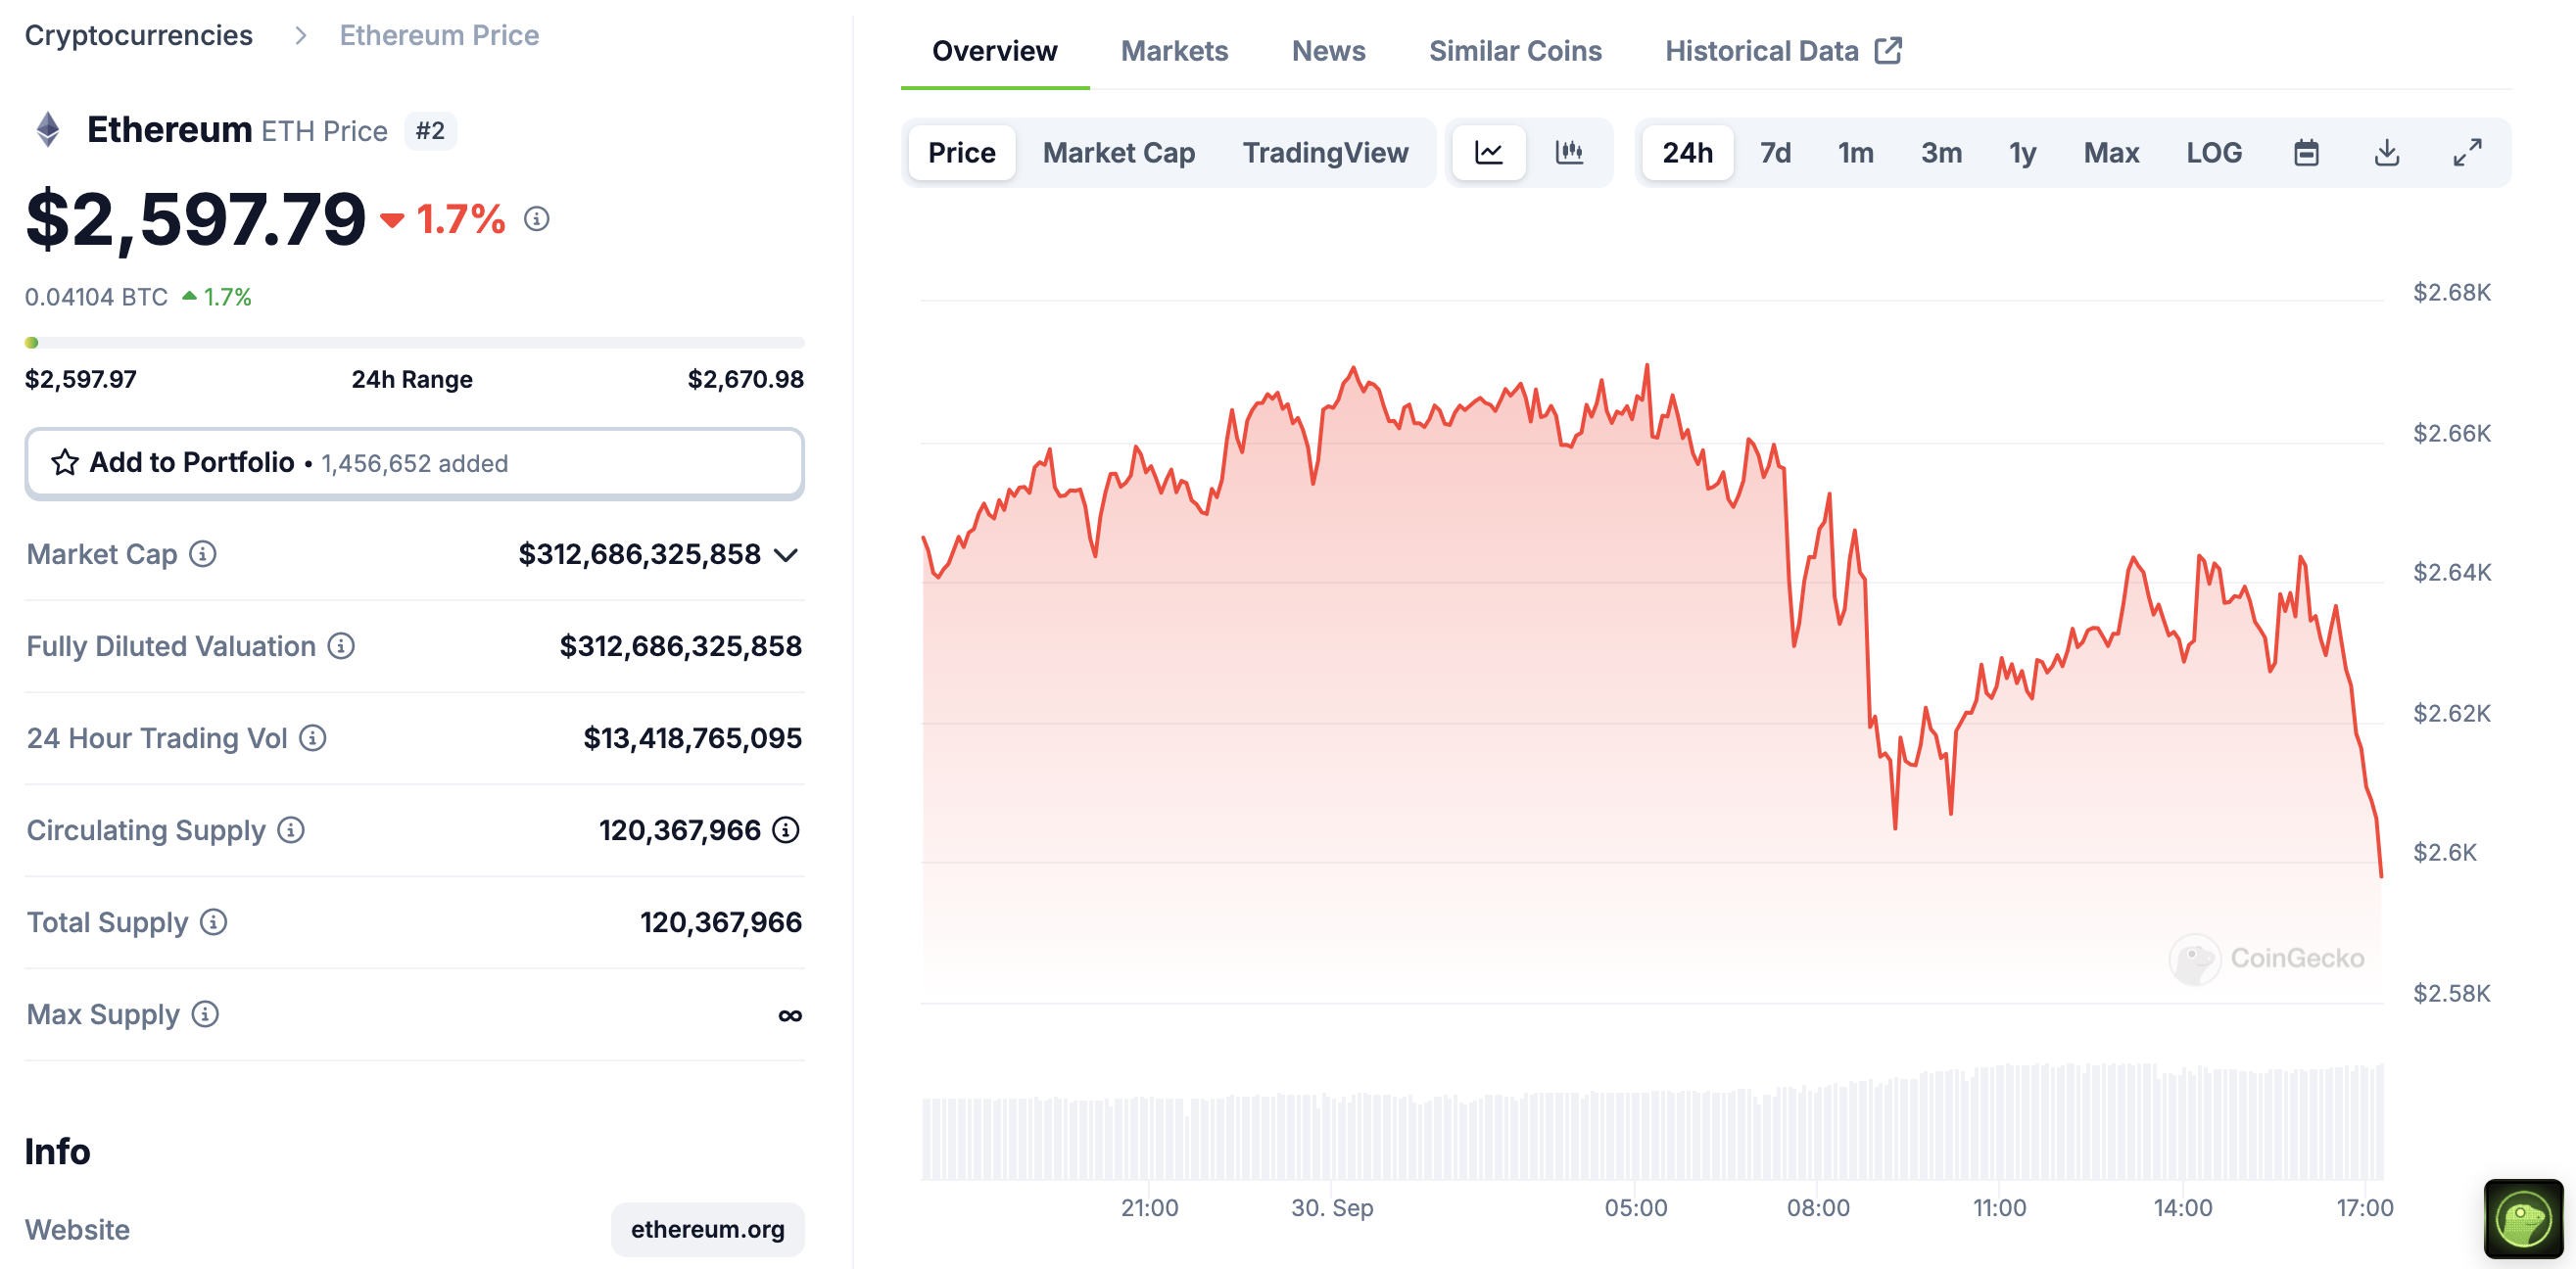The image size is (2576, 1269).
Task: Click the $2,597.79 price value
Action: click(196, 219)
